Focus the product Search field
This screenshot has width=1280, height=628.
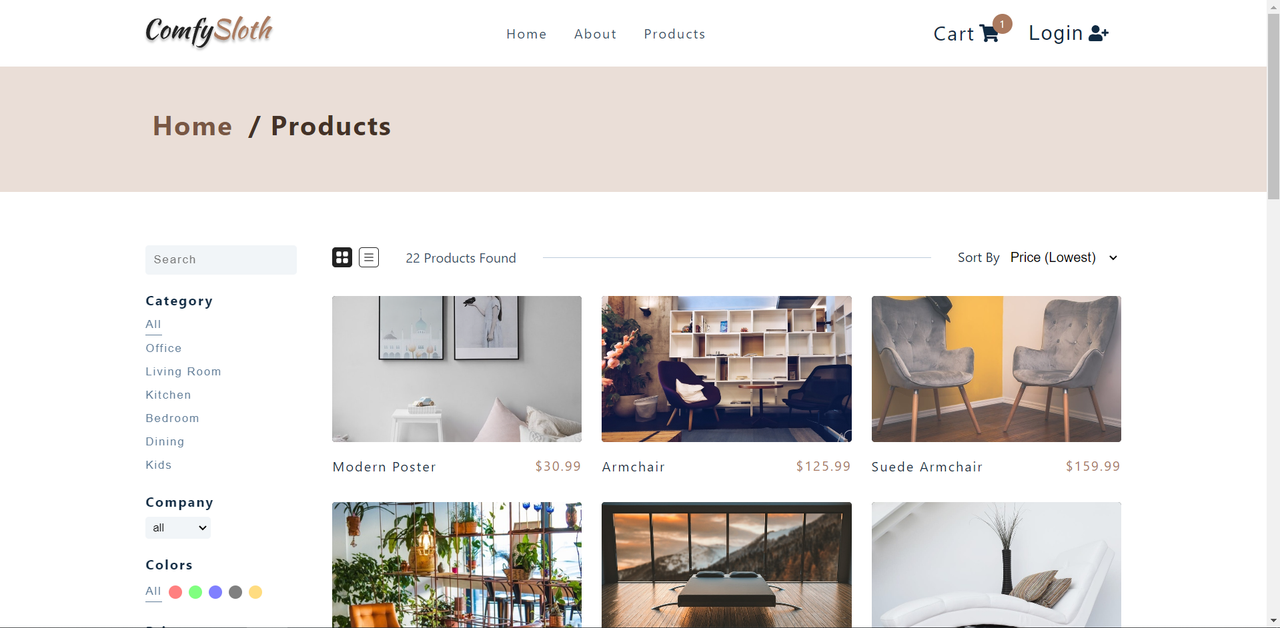221,260
